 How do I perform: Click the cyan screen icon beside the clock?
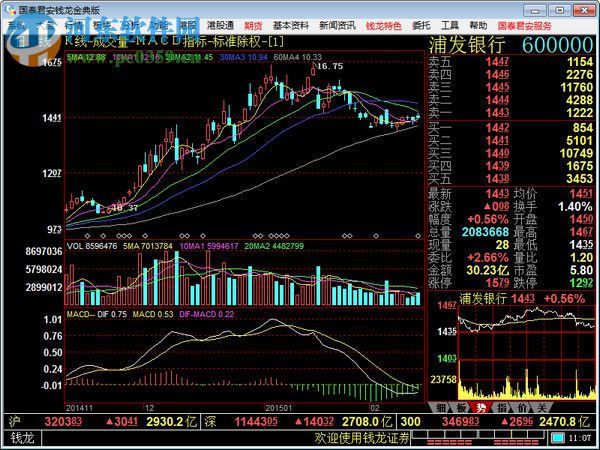[x=558, y=437]
